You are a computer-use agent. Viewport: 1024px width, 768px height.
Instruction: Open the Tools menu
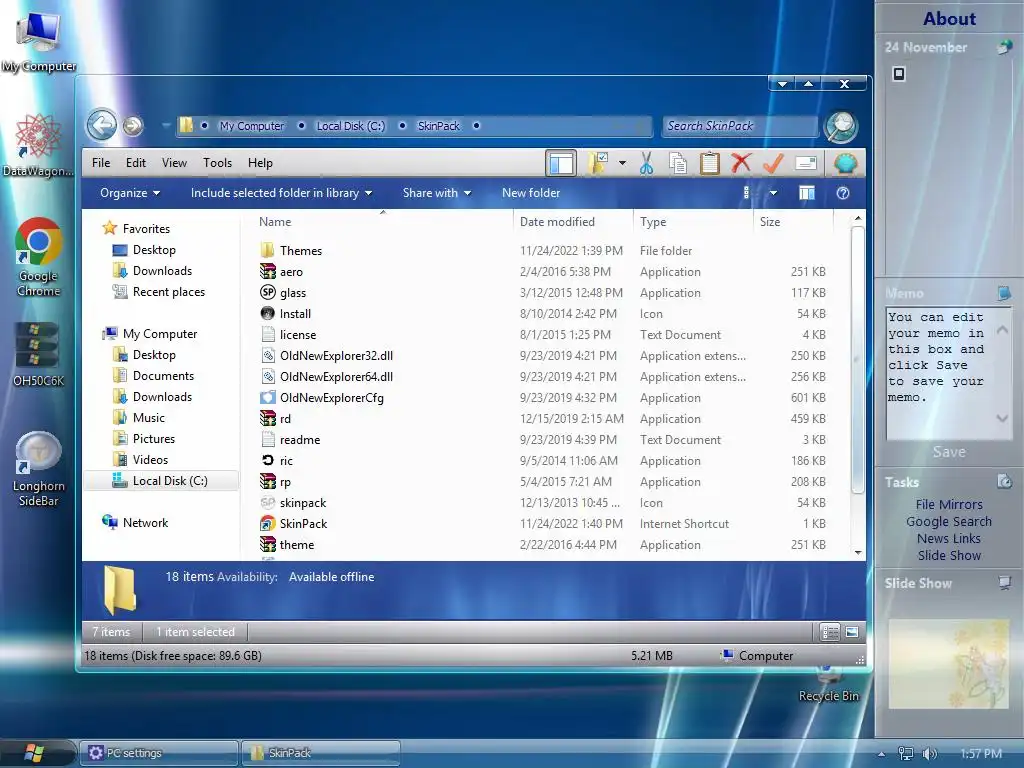tap(217, 163)
